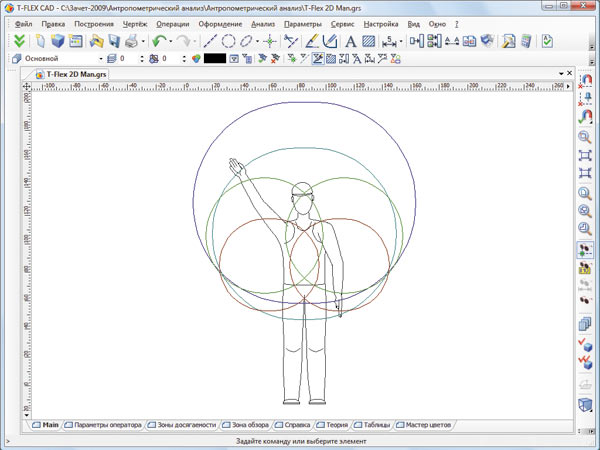The height and width of the screenshot is (450, 600).
Task: Toggle the pin snap icon
Action: pyautogui.click(x=585, y=99)
